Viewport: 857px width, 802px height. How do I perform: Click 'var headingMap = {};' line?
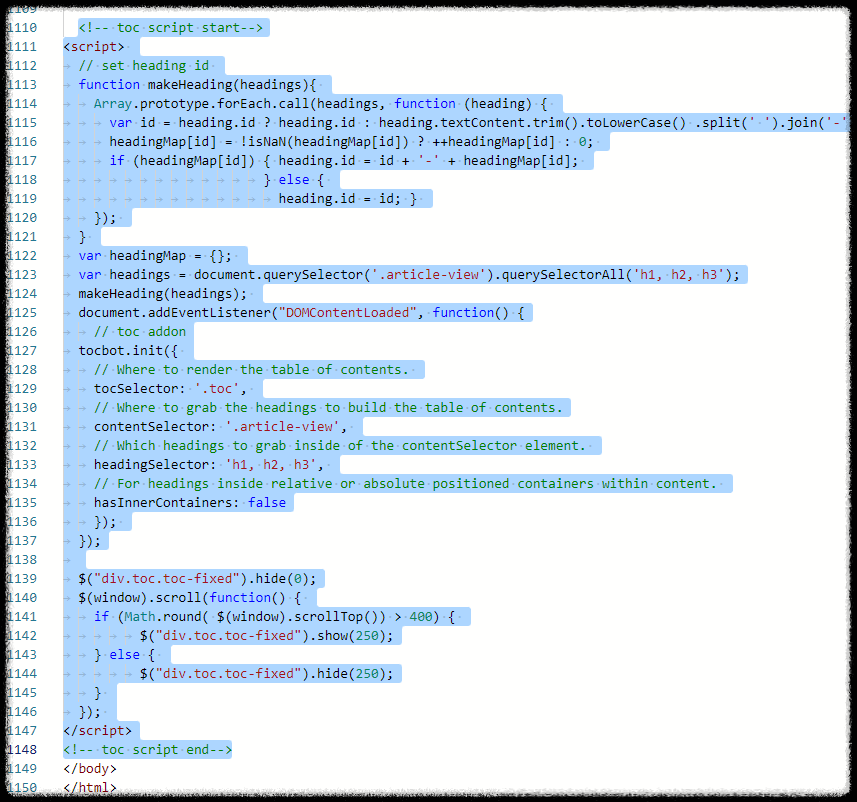[x=155, y=256]
